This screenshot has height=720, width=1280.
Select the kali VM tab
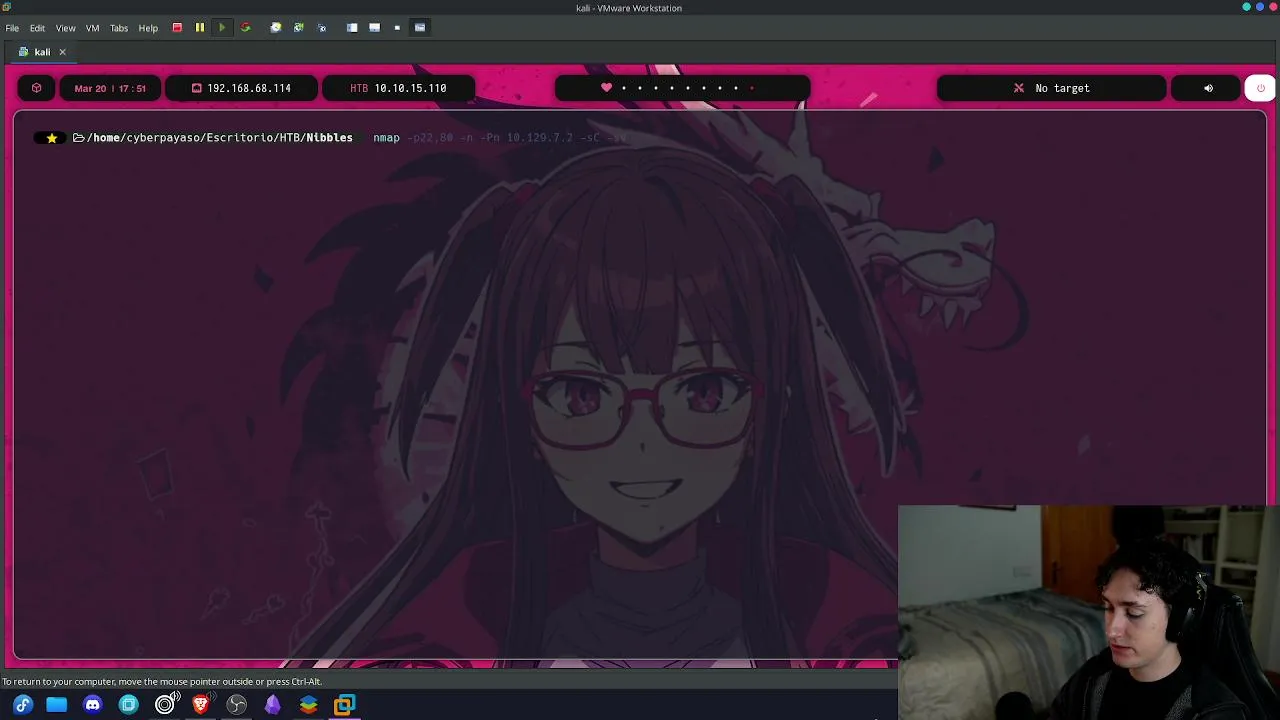(42, 52)
